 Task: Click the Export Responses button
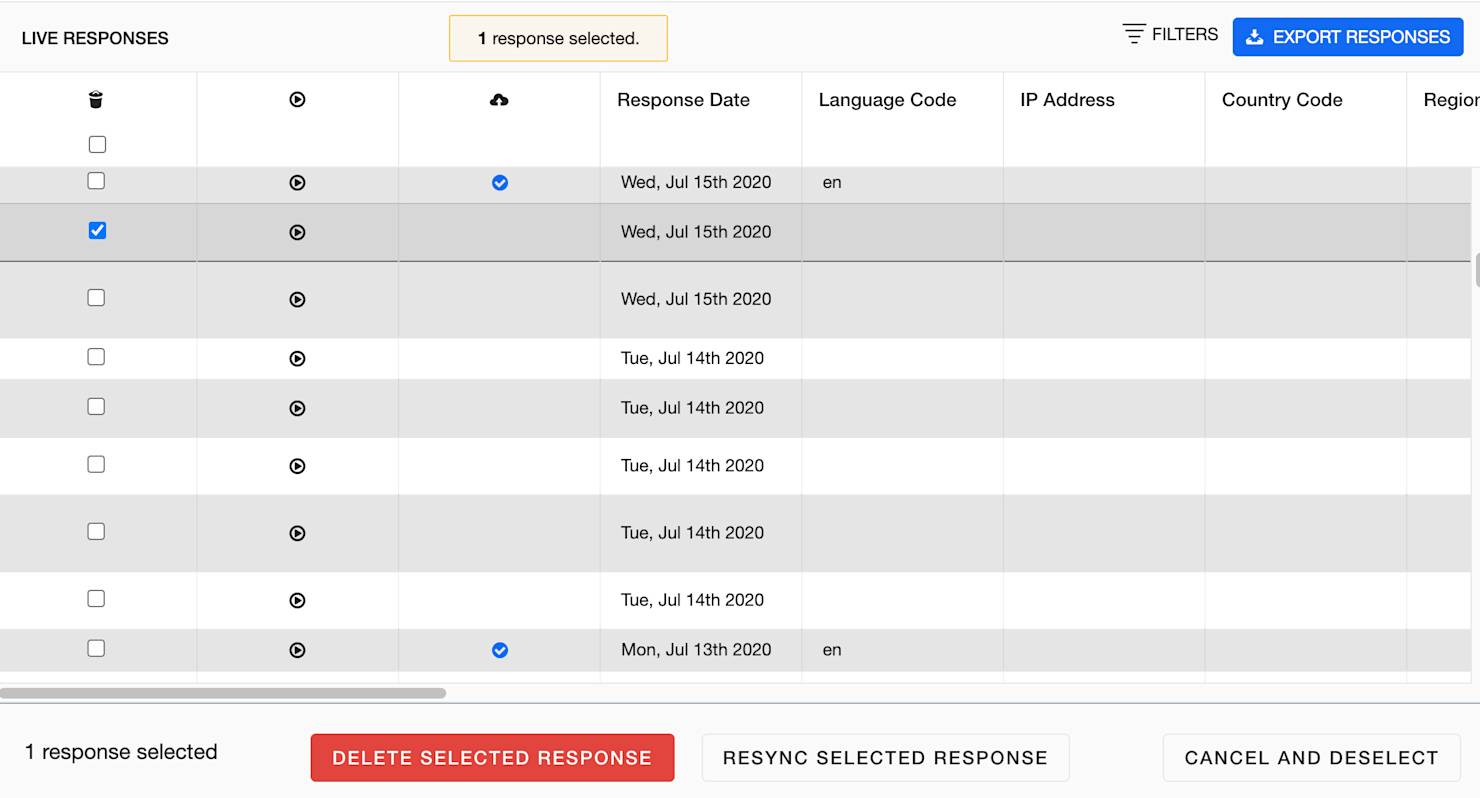click(x=1347, y=37)
